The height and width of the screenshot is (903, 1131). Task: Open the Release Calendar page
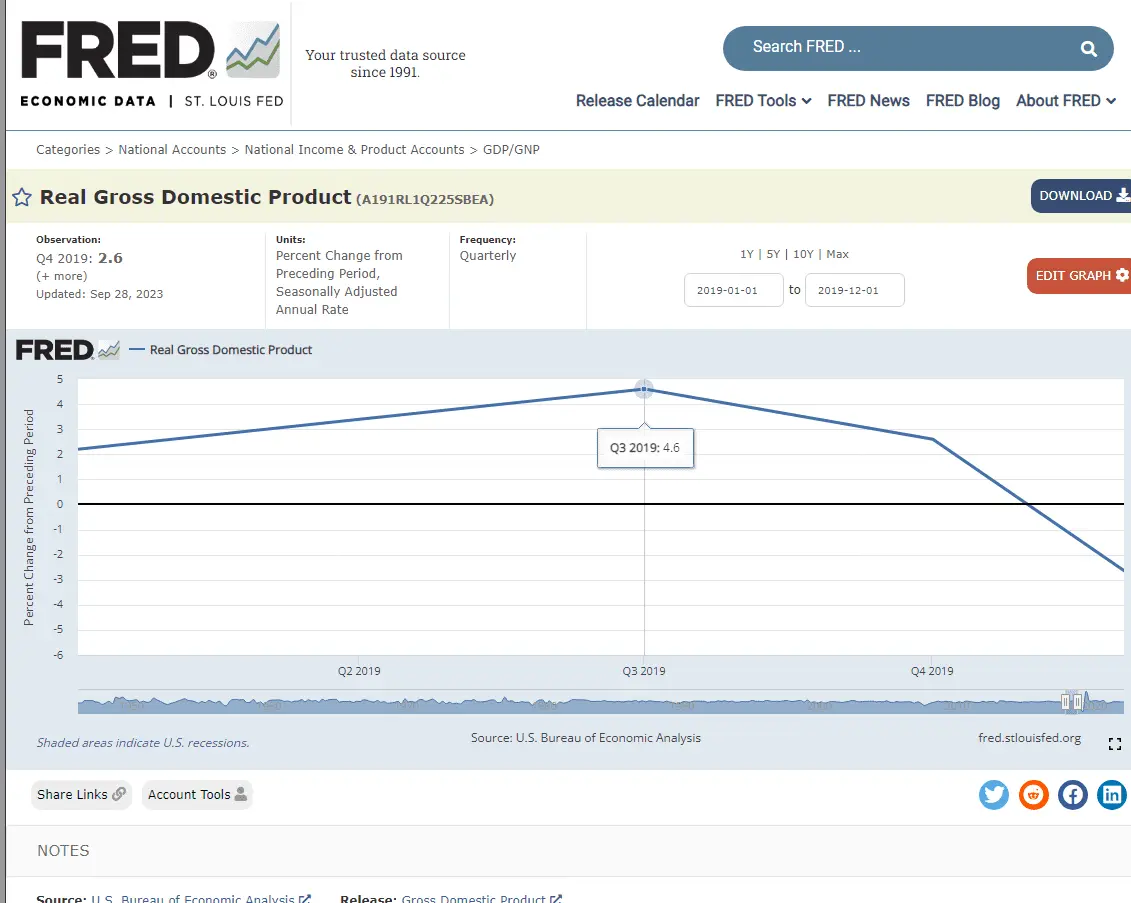click(637, 101)
